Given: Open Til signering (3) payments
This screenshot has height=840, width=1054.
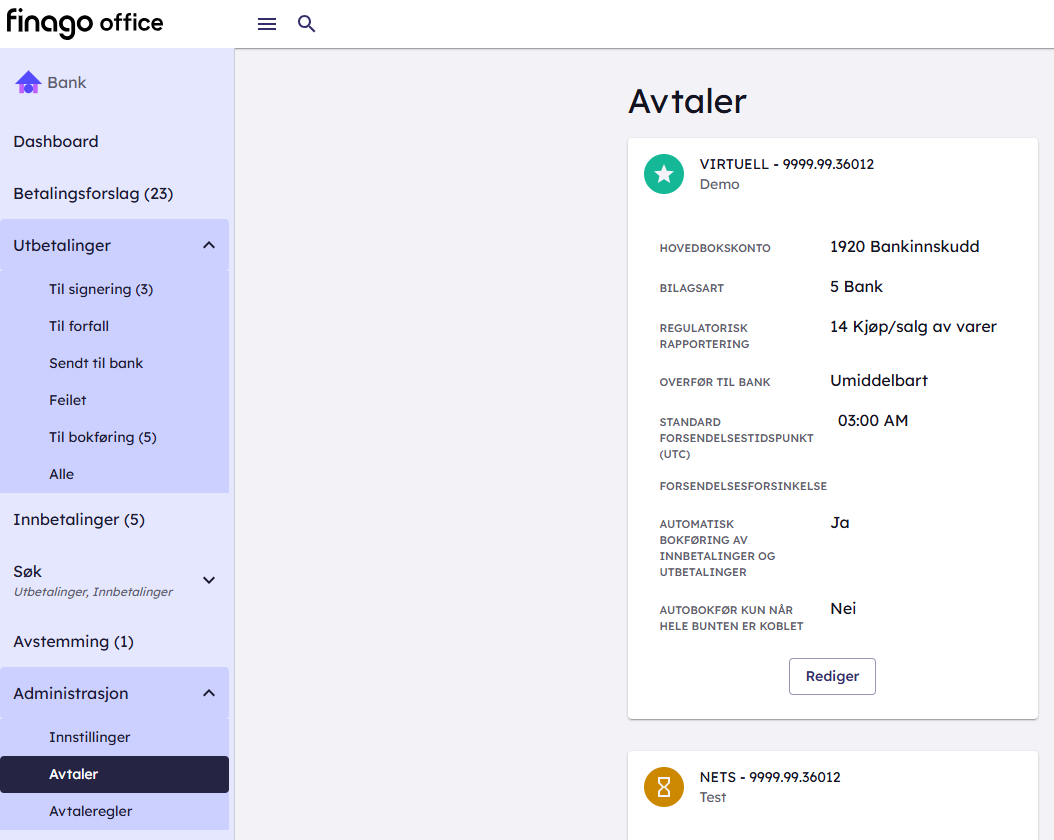Looking at the screenshot, I should coord(101,289).
